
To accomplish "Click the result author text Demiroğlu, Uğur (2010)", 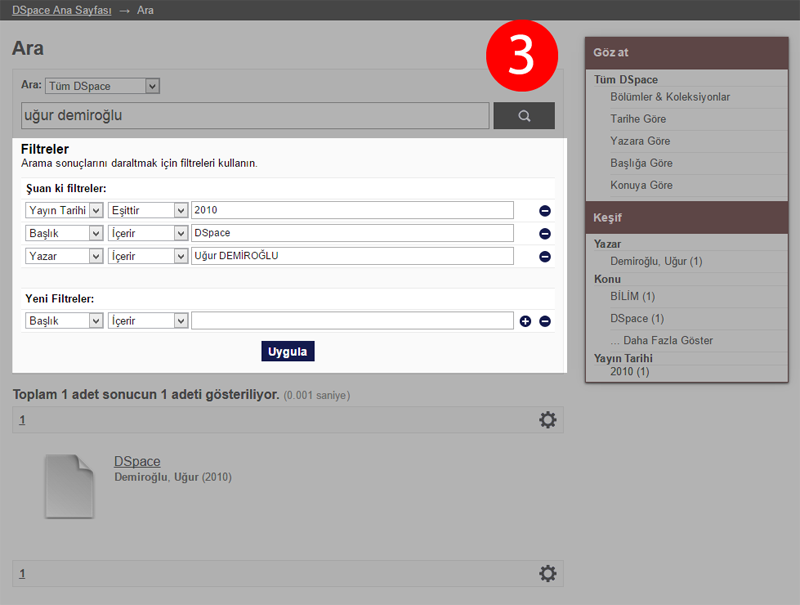I will coord(173,477).
